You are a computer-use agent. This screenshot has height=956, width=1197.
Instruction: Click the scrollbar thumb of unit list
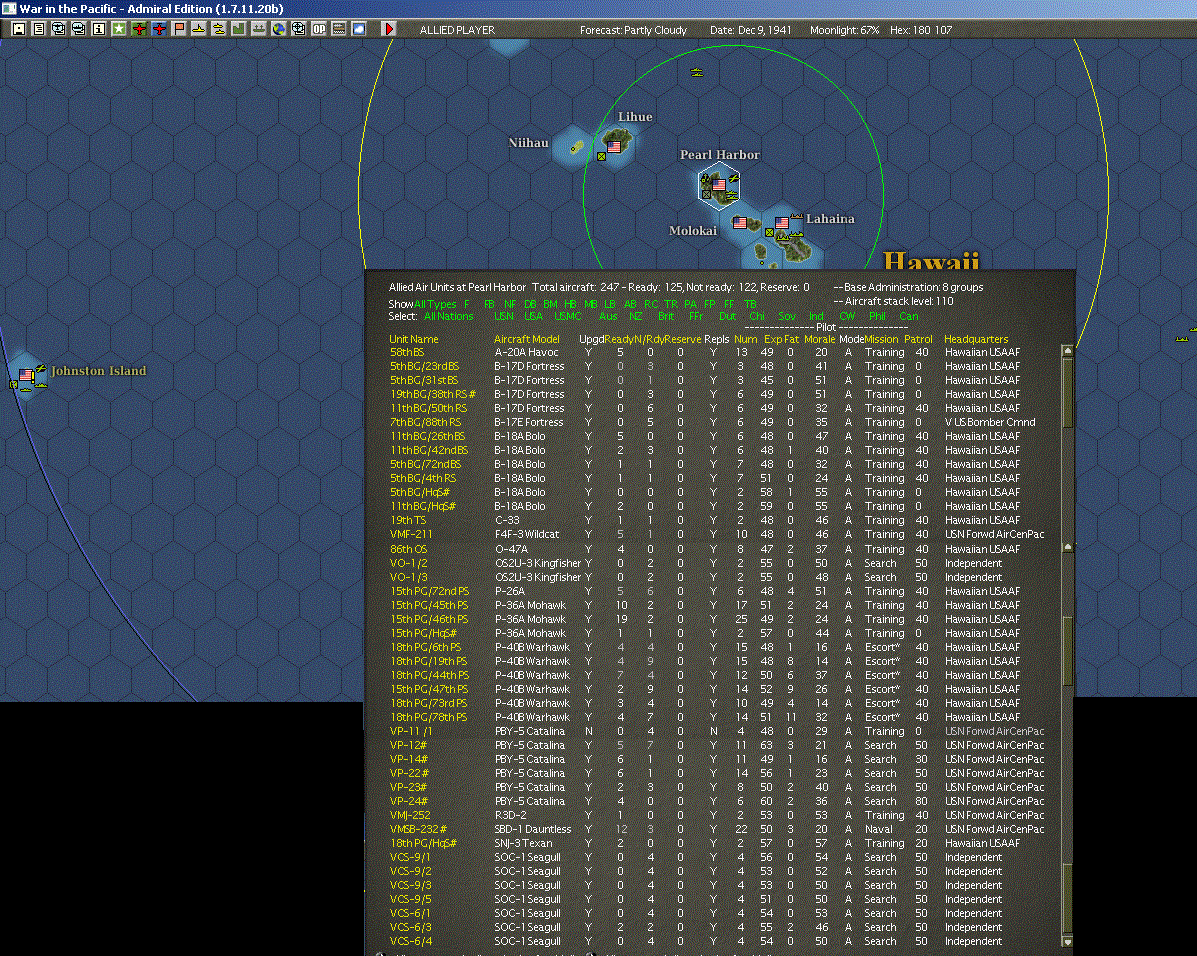(x=1067, y=392)
